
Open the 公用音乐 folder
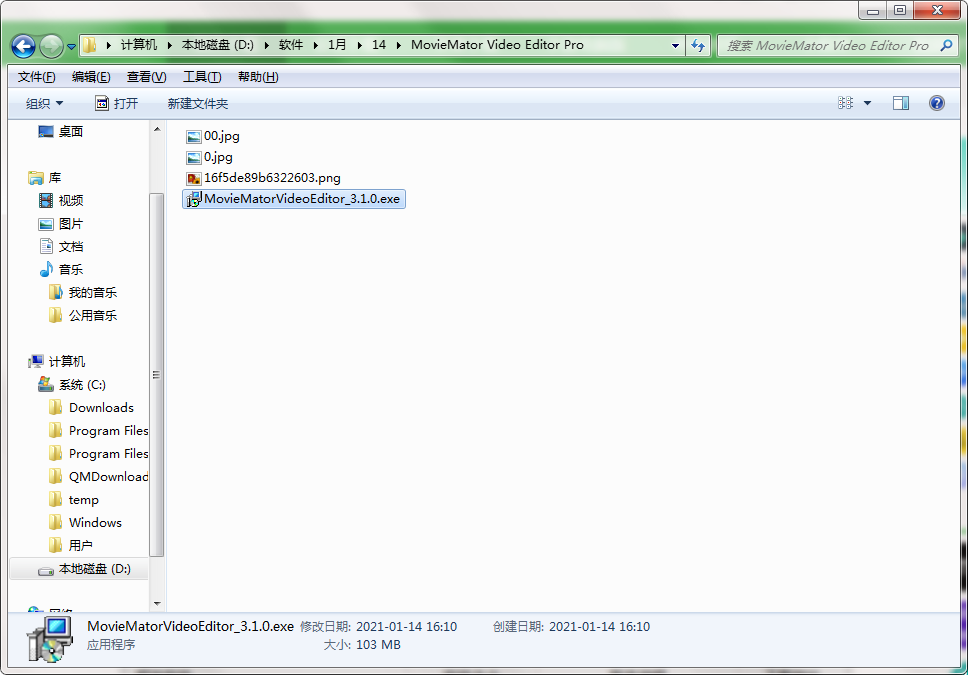[x=93, y=315]
